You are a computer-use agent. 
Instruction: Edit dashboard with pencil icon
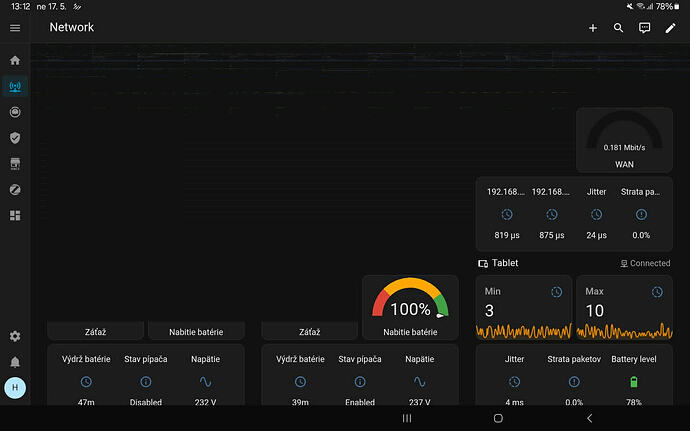click(670, 28)
